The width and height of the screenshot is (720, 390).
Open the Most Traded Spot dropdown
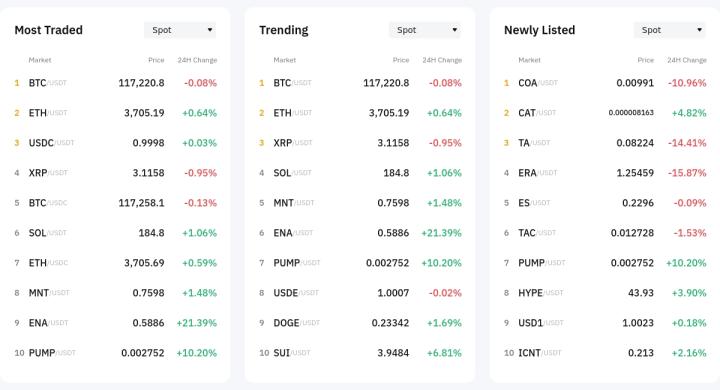pyautogui.click(x=180, y=30)
